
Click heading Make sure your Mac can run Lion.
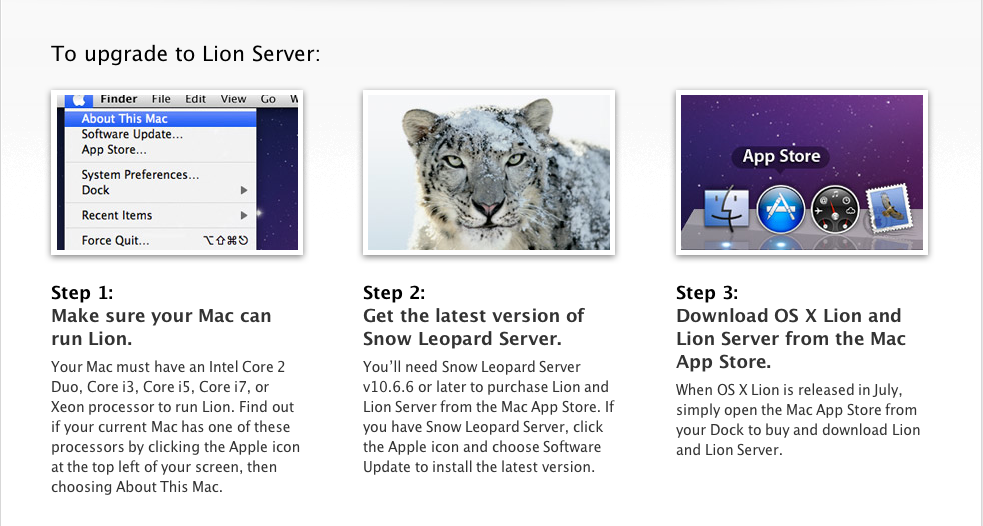pos(161,327)
